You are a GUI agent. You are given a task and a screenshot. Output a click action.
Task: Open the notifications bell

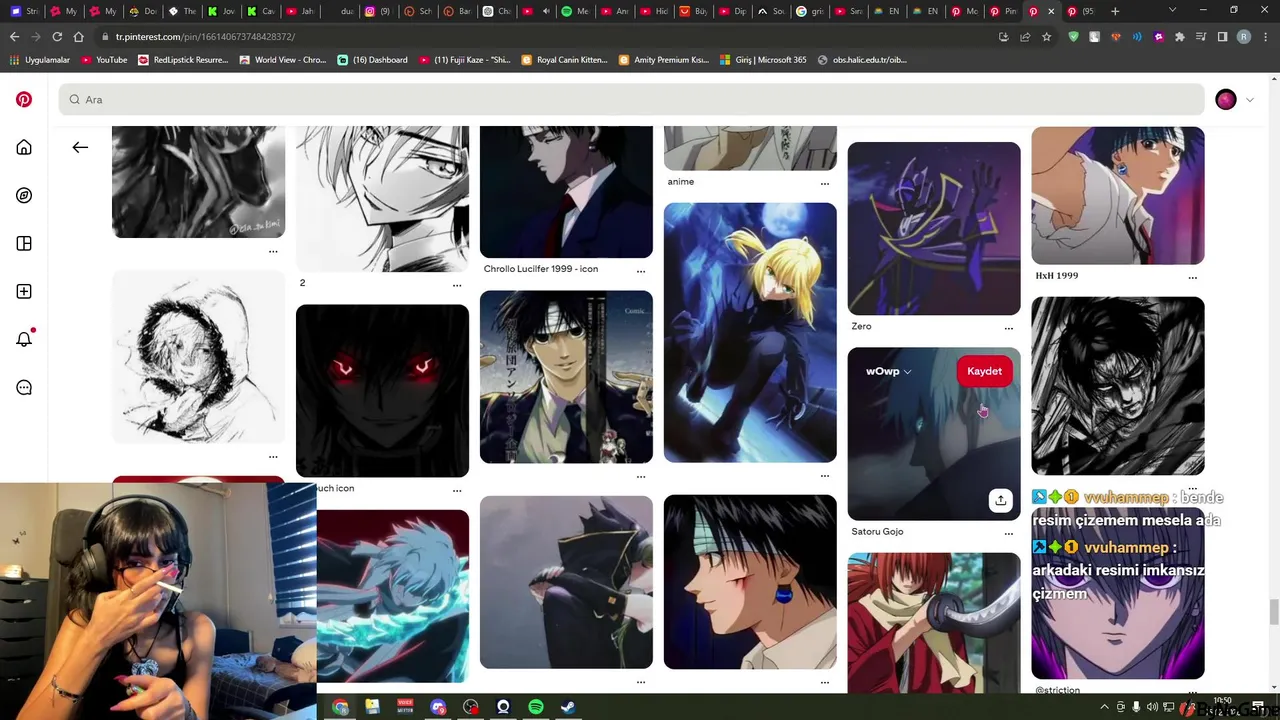24,339
